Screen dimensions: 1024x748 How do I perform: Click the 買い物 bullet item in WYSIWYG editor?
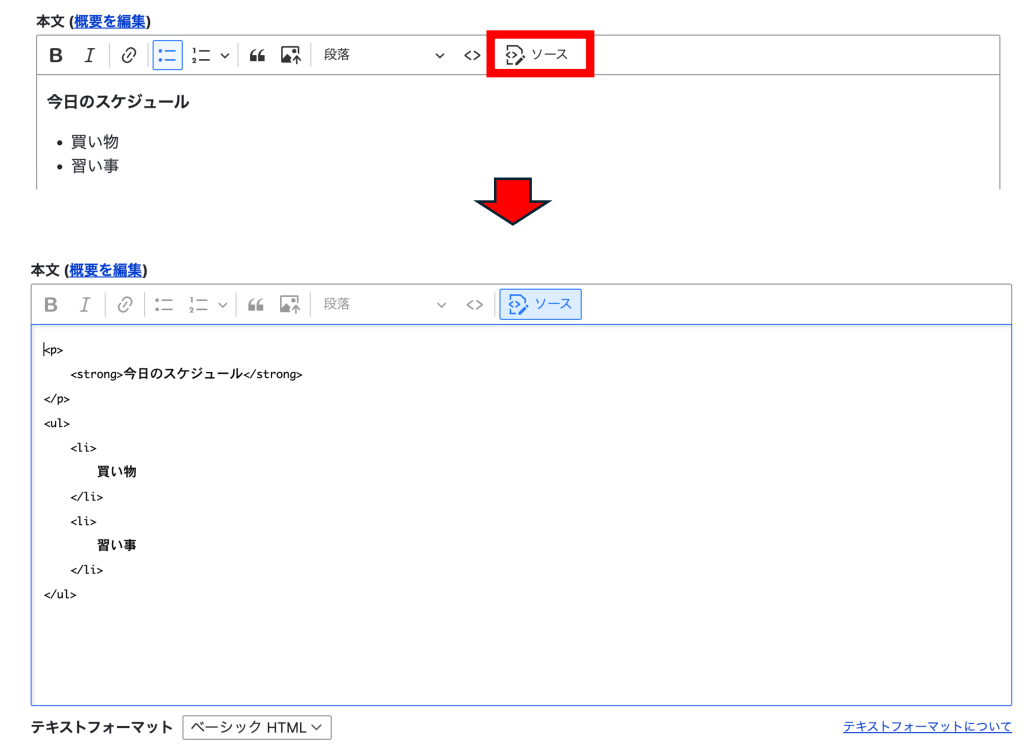pos(94,142)
